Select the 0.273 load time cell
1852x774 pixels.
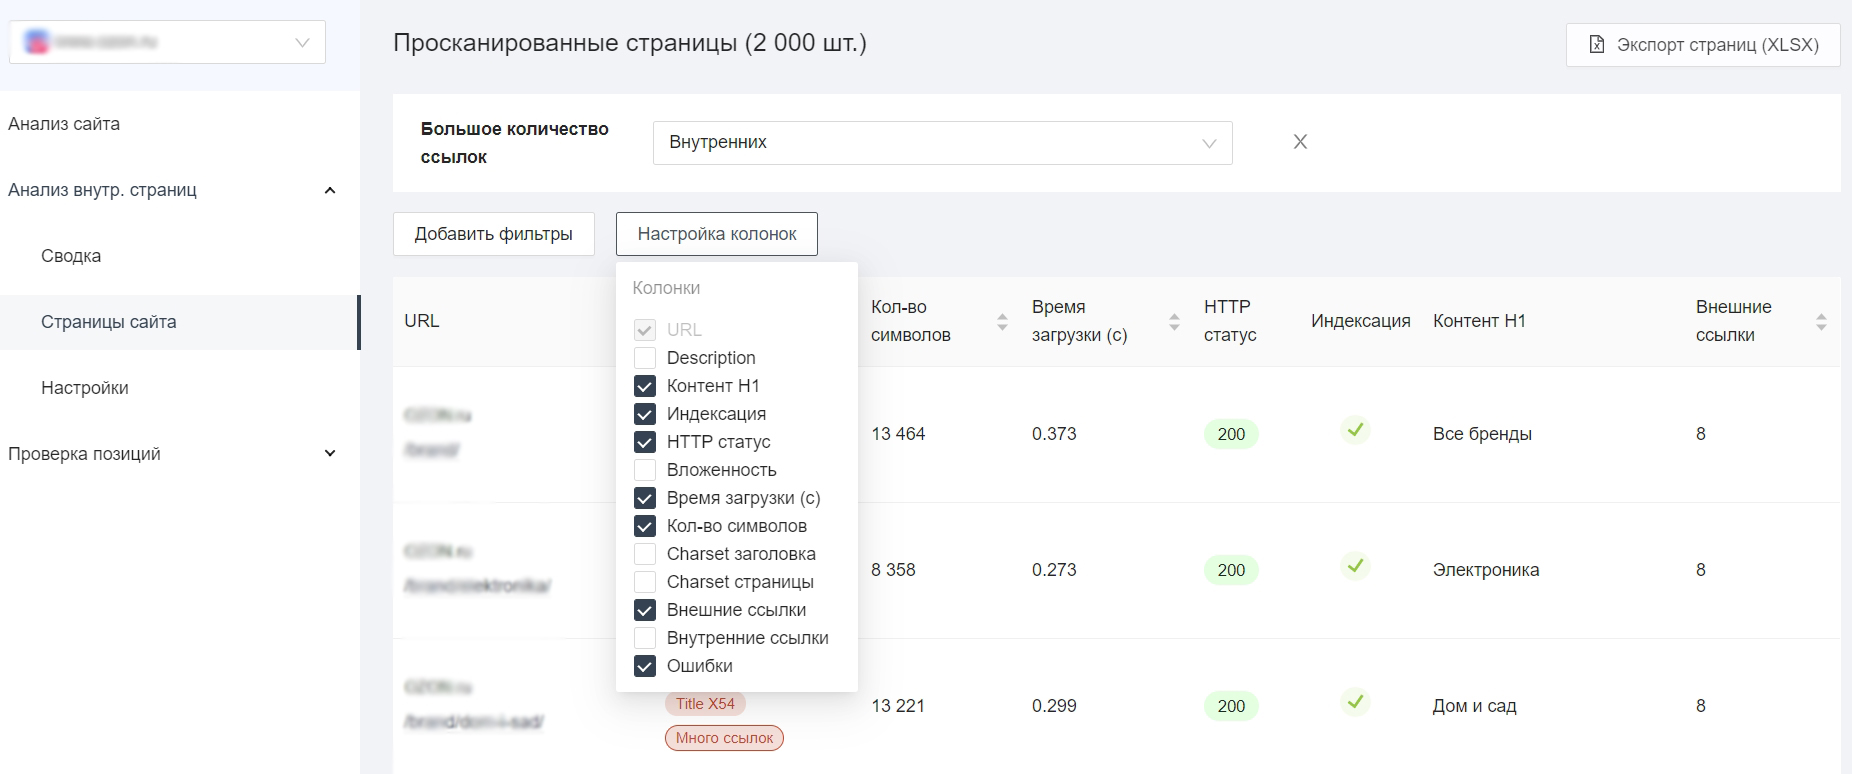point(1054,570)
